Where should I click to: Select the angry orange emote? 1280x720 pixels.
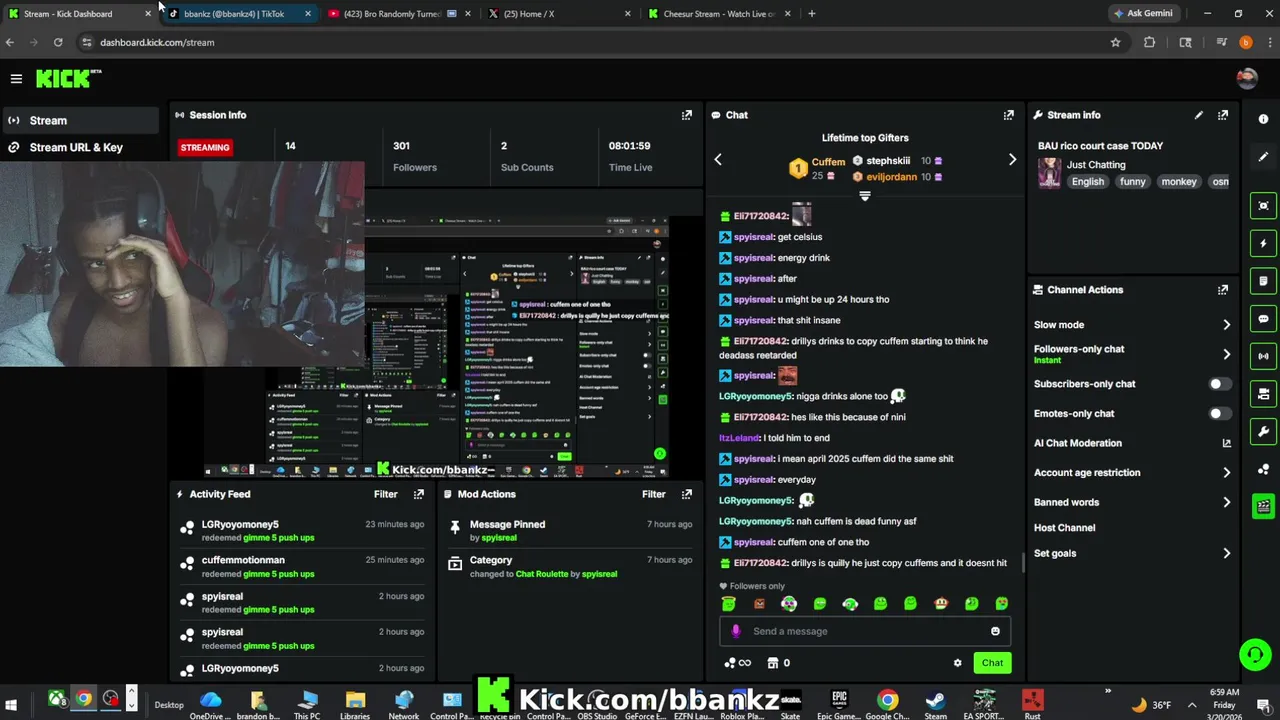759,604
